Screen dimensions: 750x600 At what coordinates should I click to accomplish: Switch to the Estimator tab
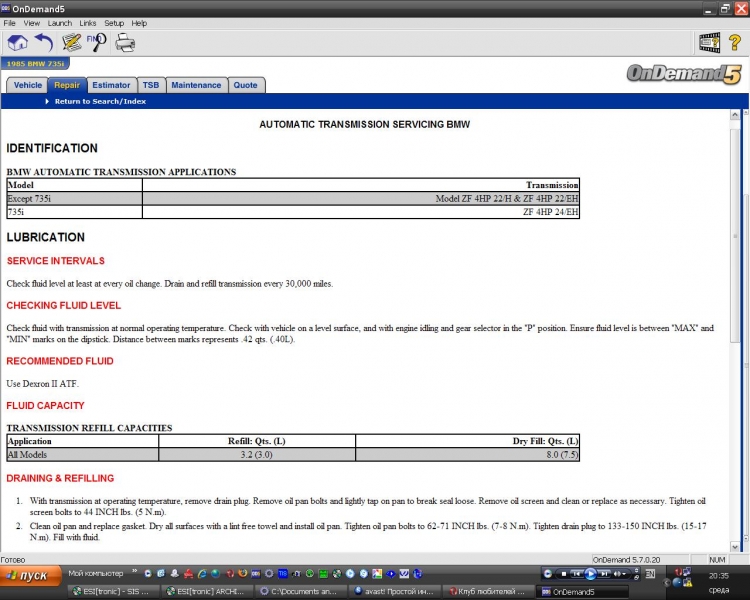111,85
